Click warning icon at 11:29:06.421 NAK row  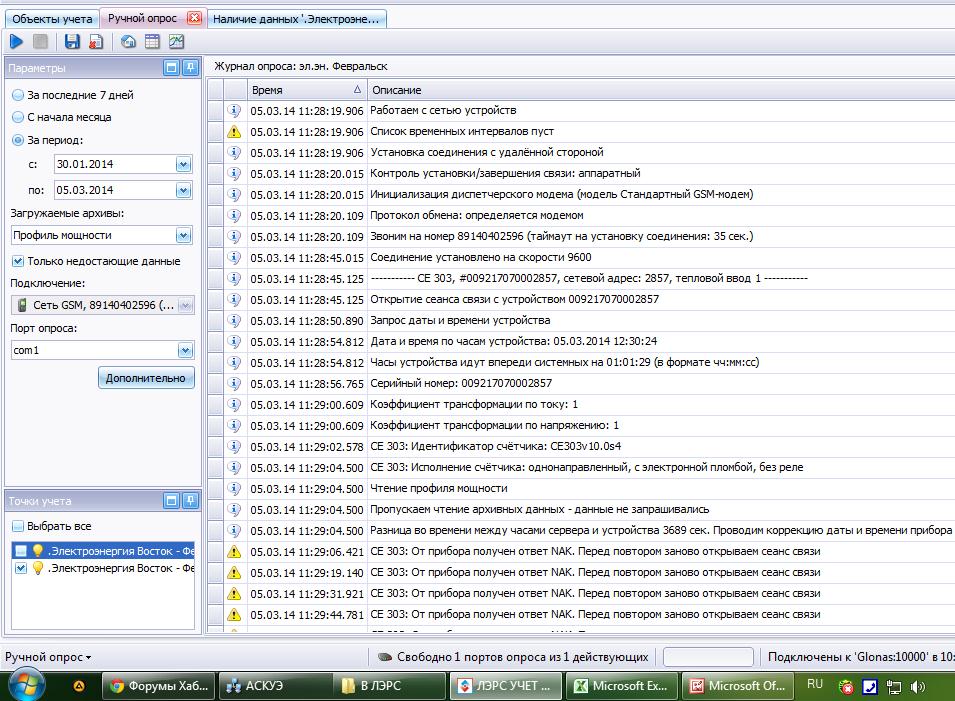point(234,552)
